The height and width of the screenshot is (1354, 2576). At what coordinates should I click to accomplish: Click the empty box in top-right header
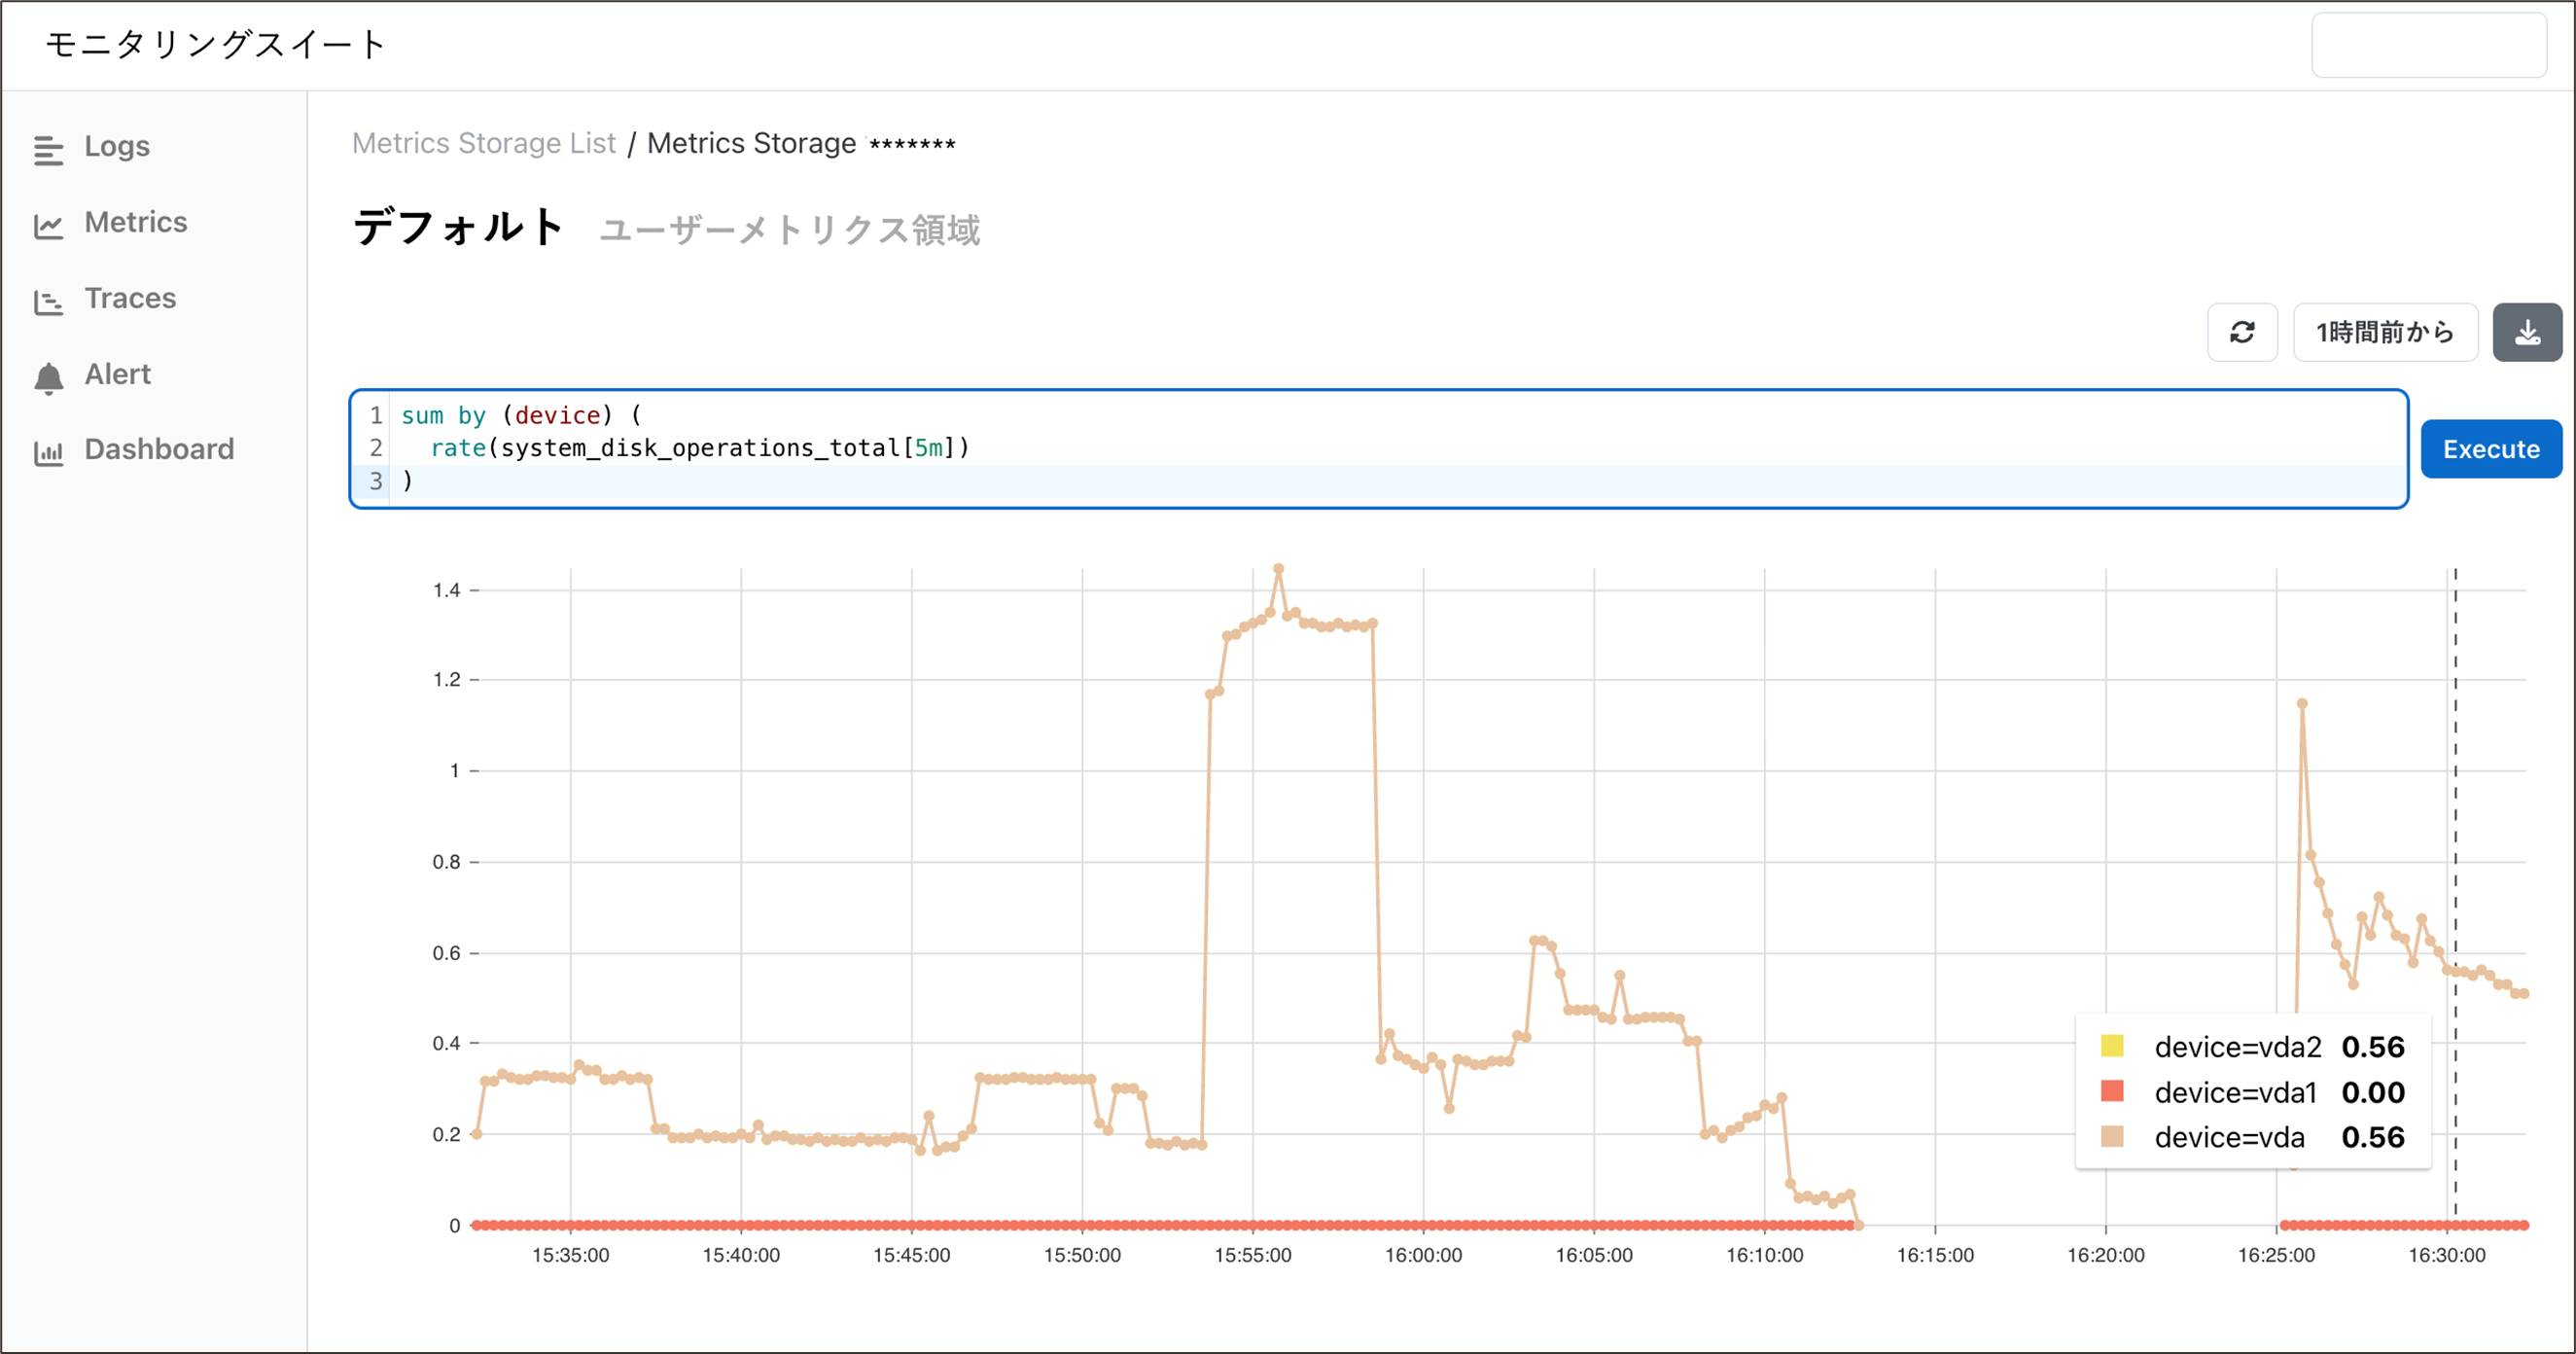tap(2428, 45)
